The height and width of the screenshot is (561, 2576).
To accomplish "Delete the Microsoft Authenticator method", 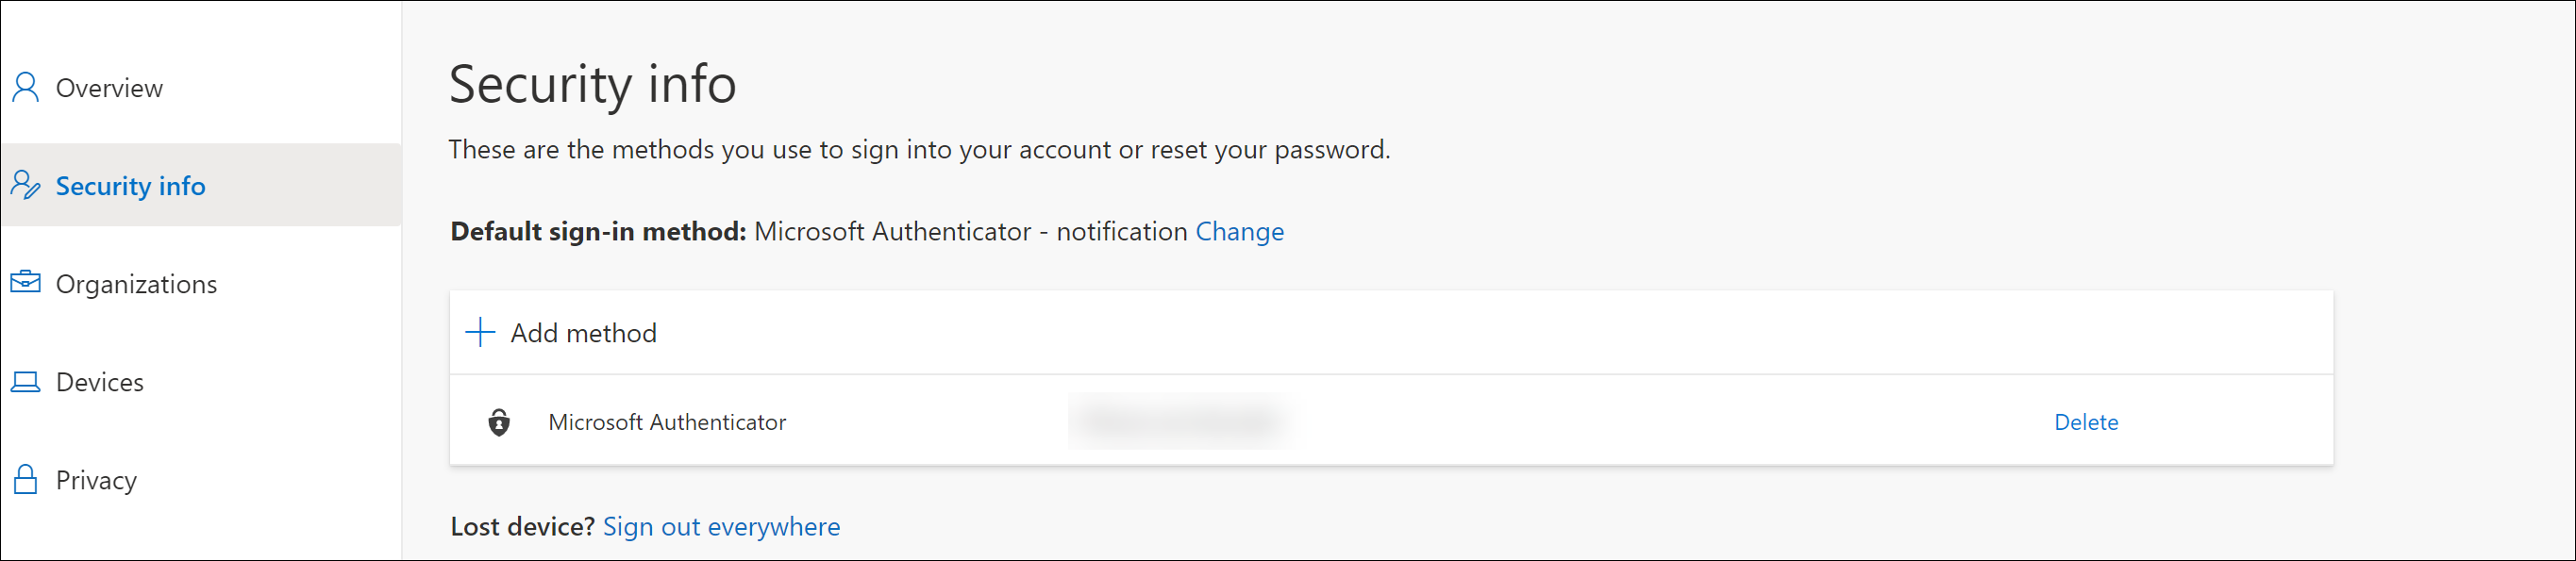I will coord(2086,422).
